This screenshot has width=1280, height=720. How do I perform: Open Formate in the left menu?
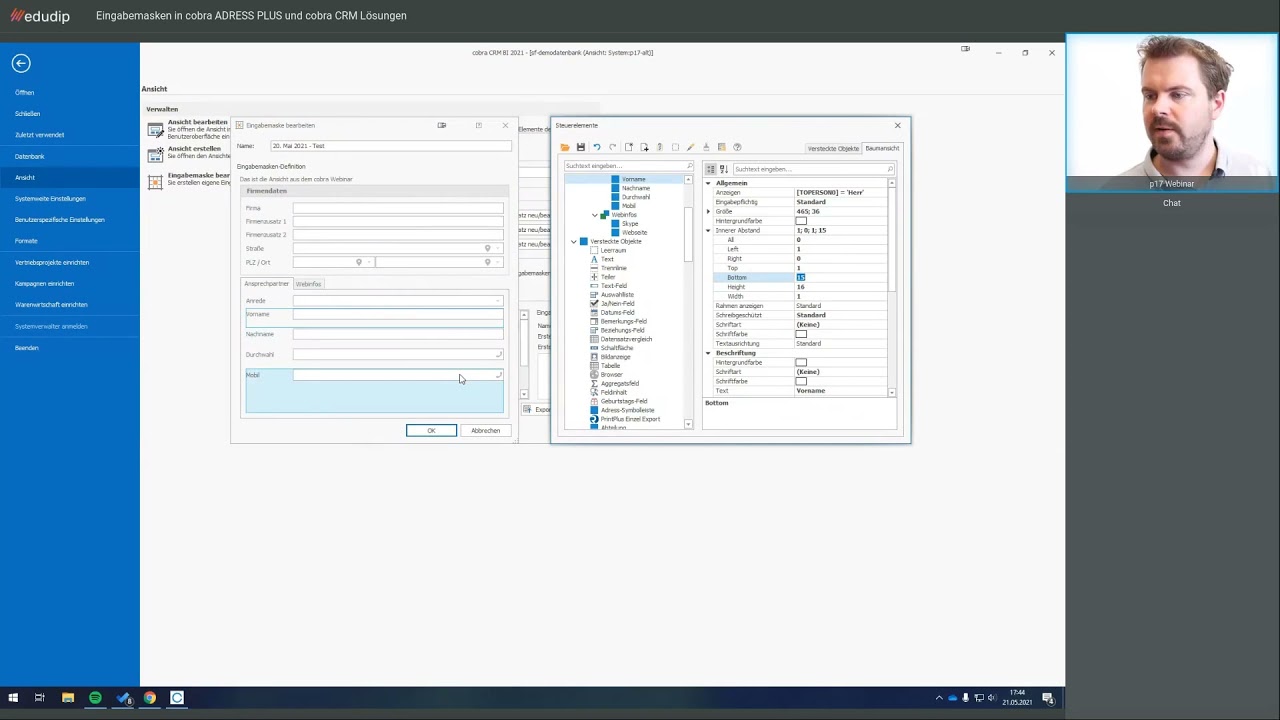(x=26, y=241)
